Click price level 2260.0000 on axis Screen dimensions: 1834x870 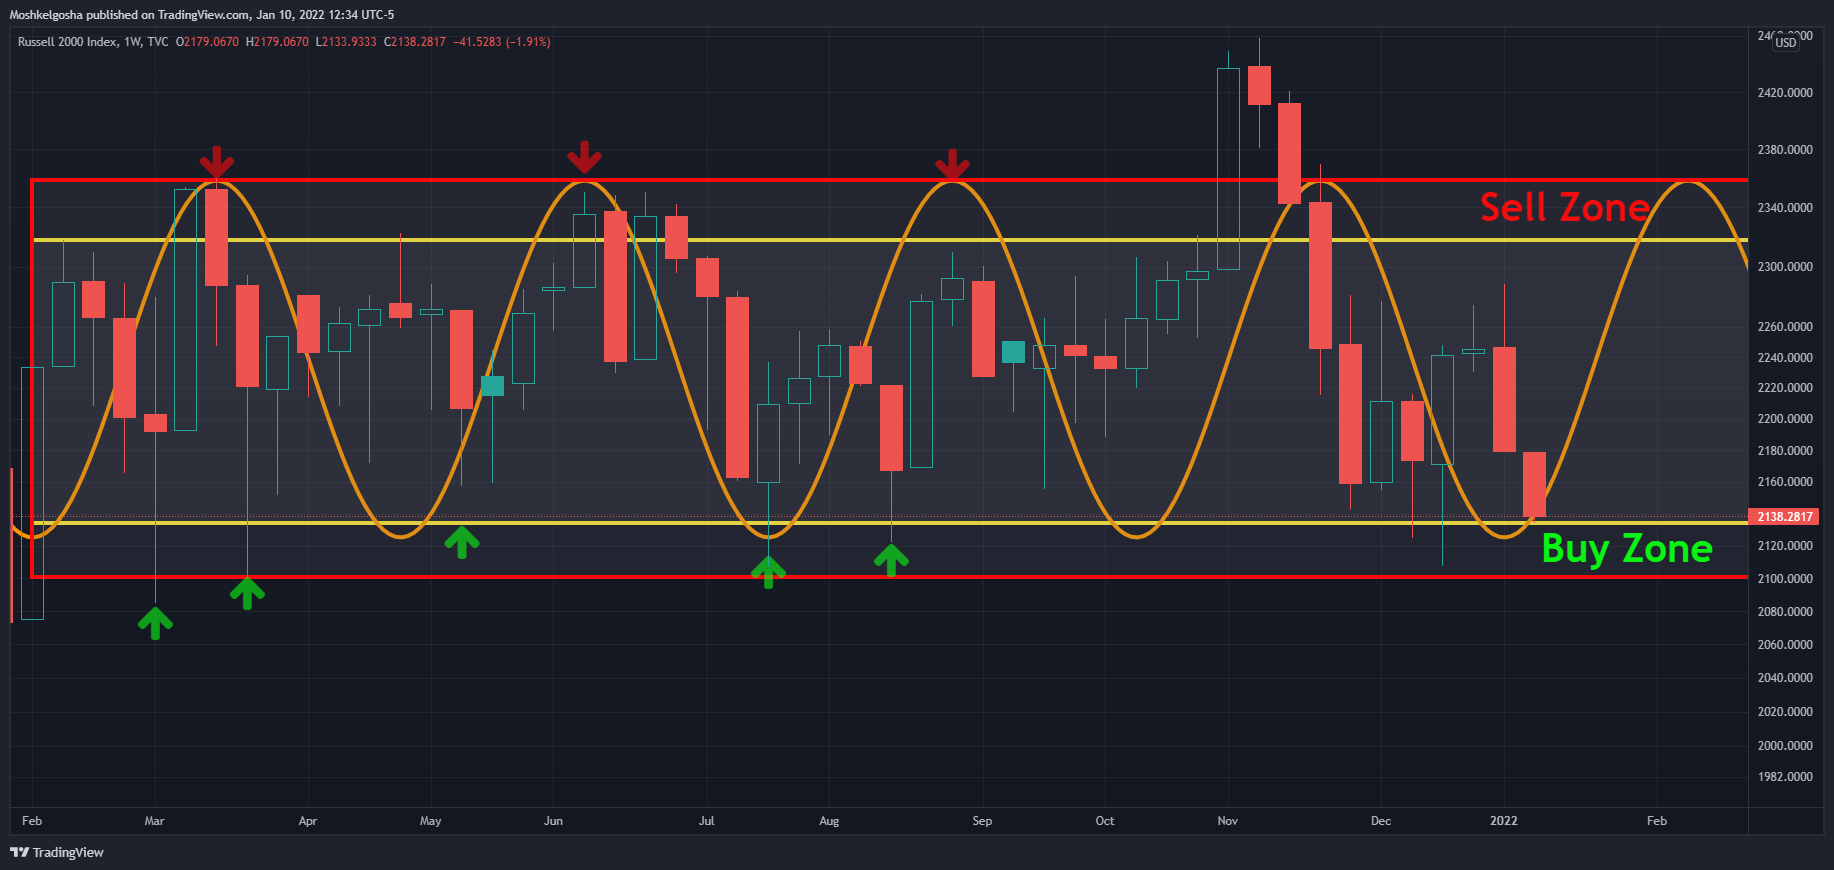(x=1785, y=327)
